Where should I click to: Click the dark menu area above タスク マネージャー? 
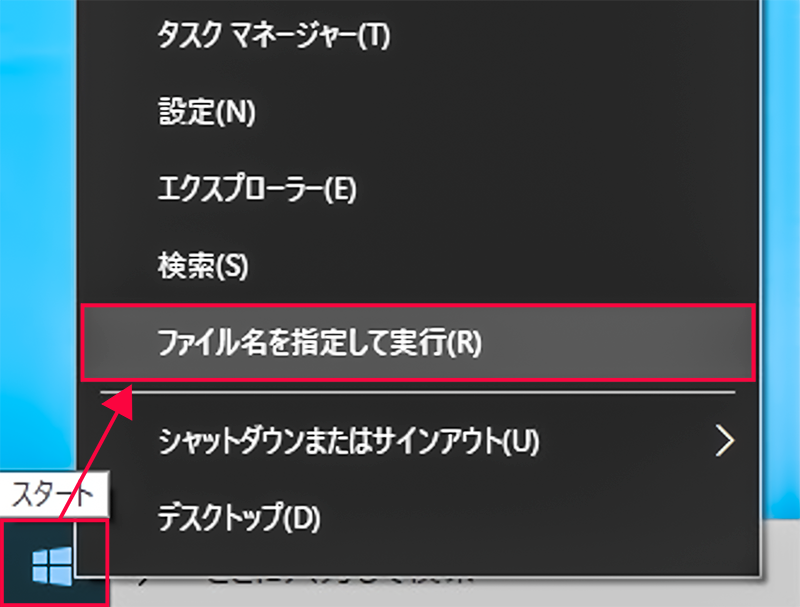point(417,9)
